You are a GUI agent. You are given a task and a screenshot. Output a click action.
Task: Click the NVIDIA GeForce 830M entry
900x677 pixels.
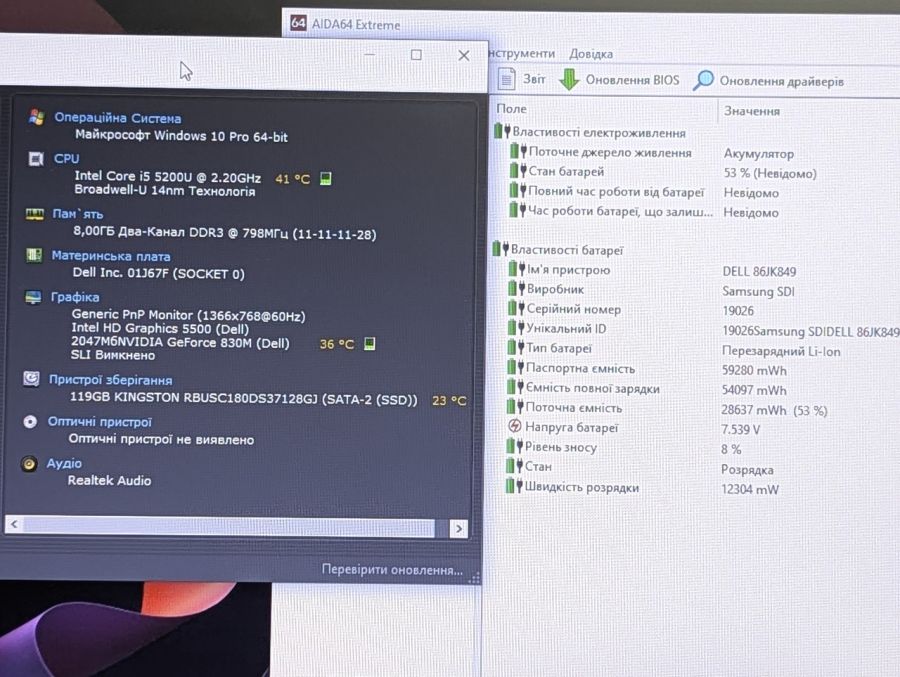click(x=180, y=342)
